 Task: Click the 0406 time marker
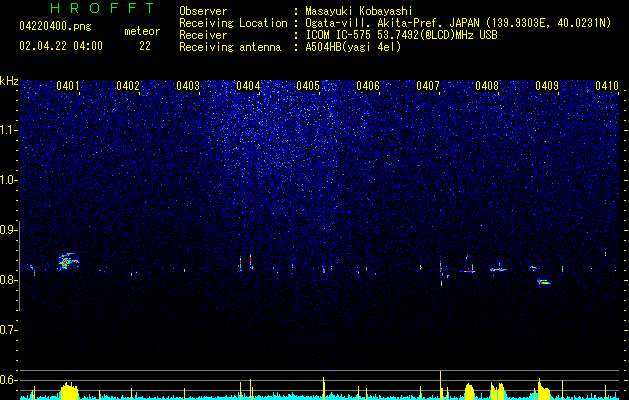(368, 86)
